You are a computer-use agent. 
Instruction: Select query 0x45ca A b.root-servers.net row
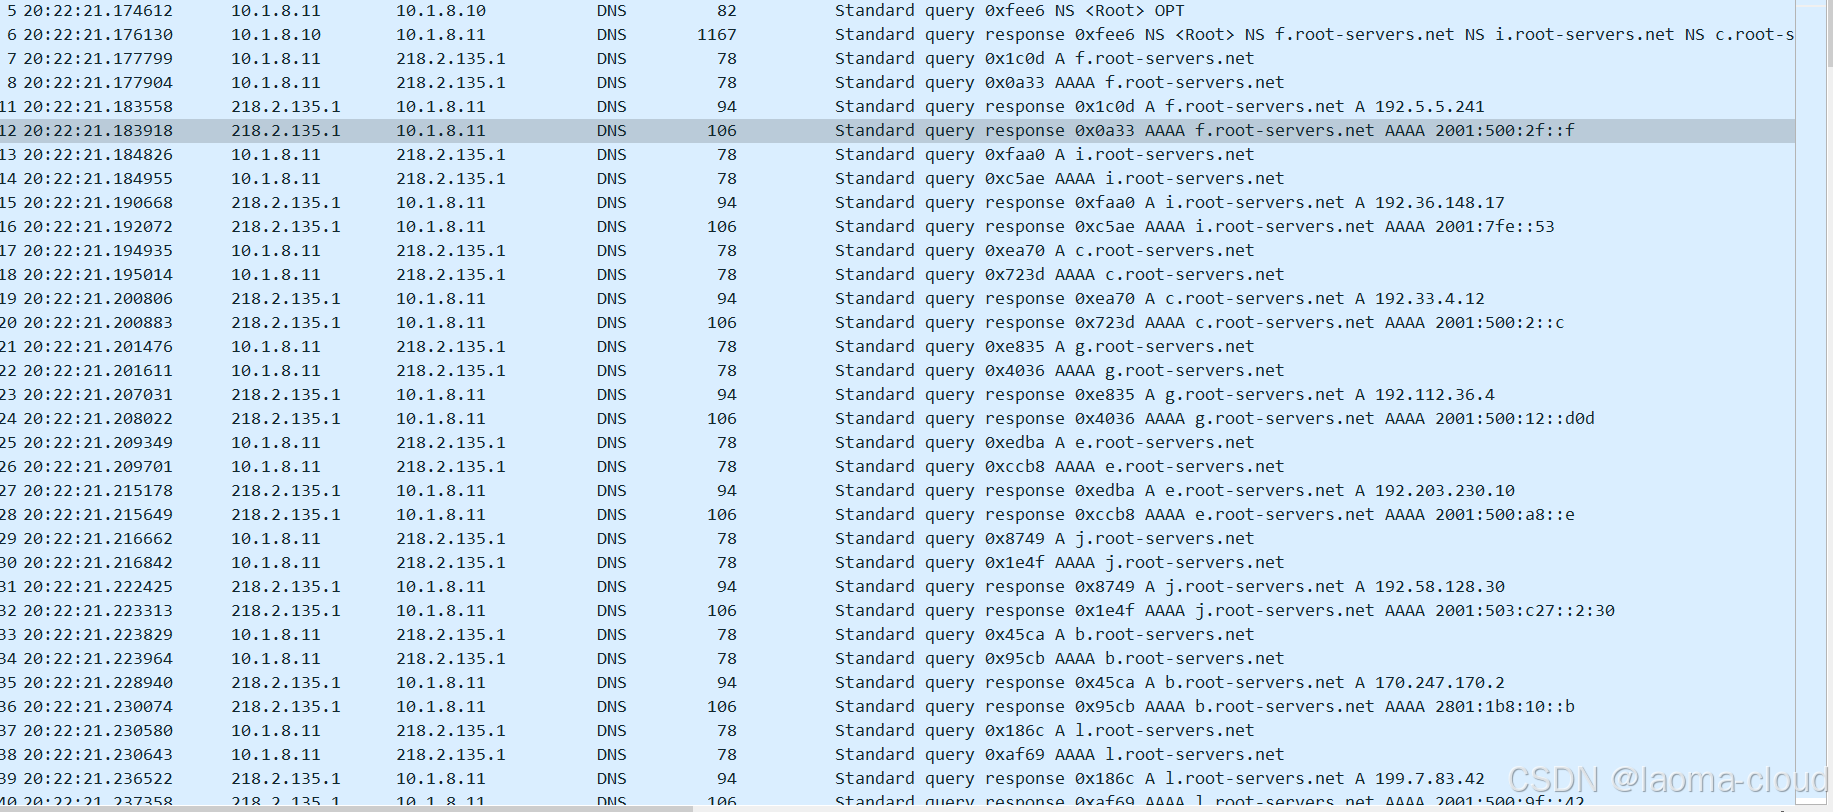tap(897, 634)
